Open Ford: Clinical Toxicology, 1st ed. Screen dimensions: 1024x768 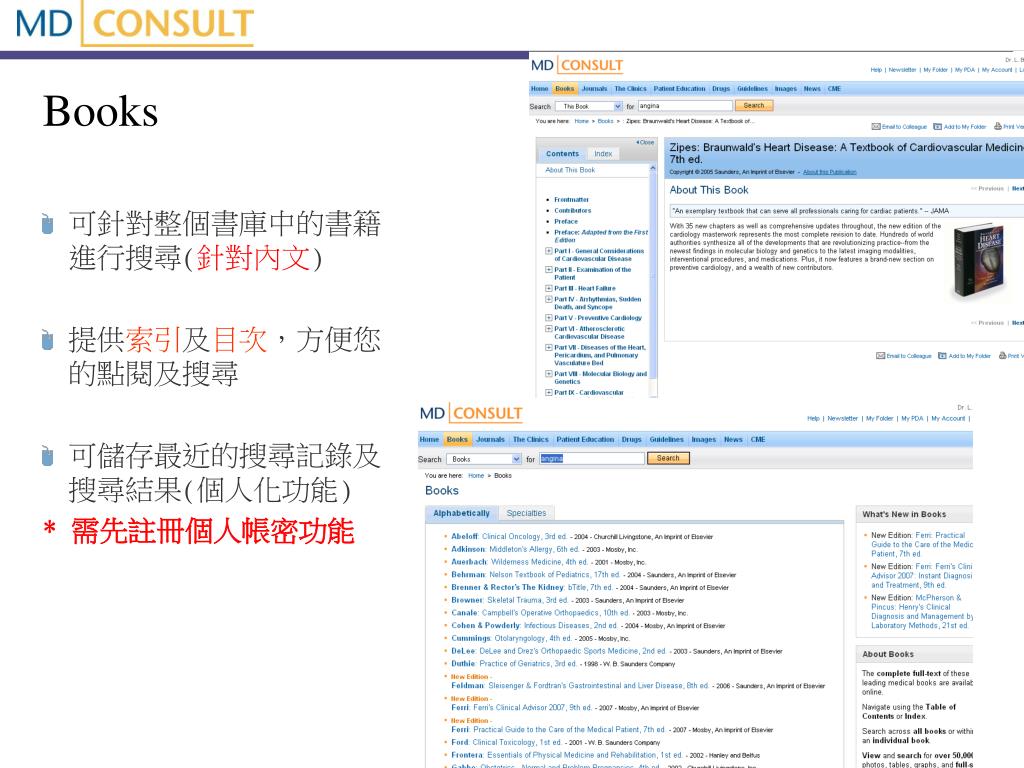(x=506, y=743)
